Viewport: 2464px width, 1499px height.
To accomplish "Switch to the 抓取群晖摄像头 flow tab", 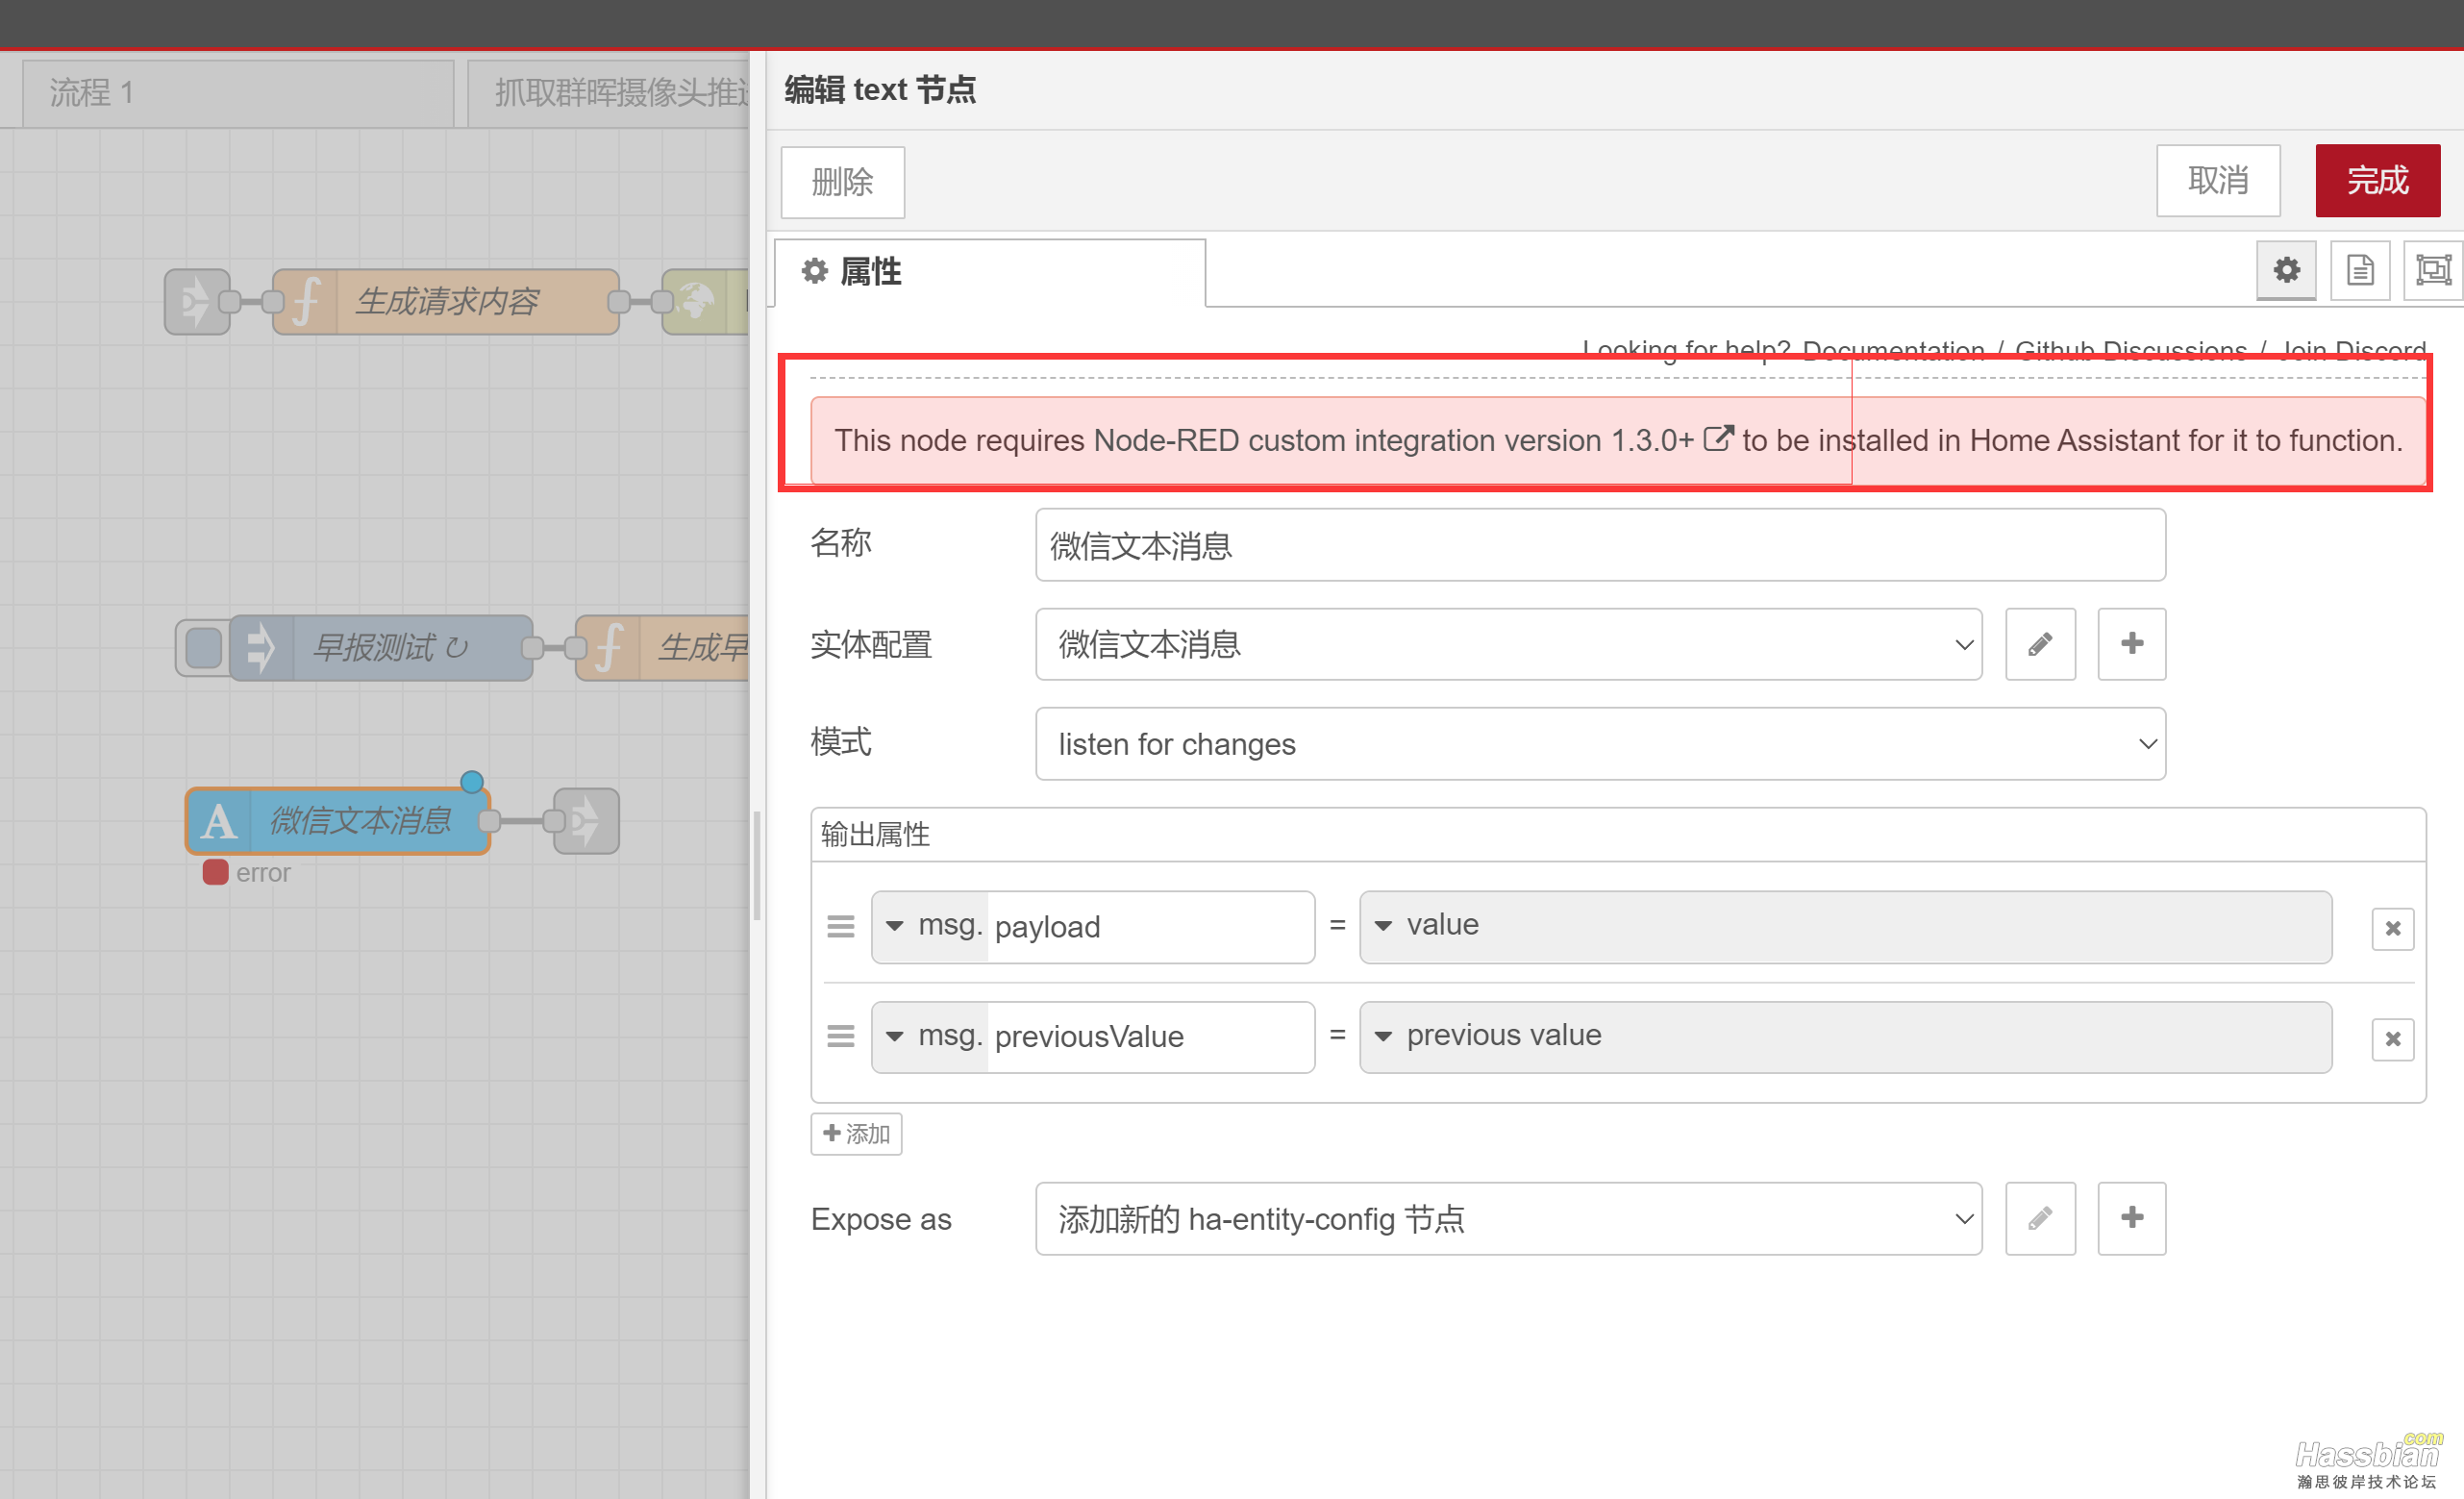I will point(609,93).
